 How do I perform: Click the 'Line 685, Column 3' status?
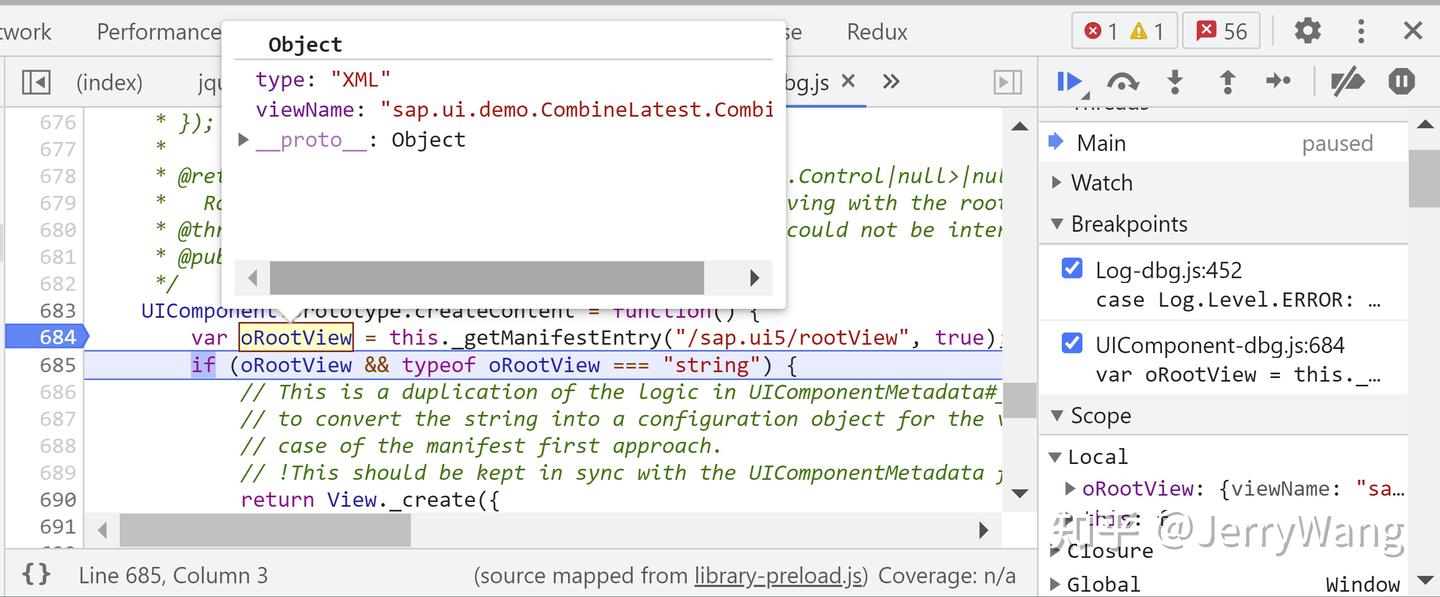[x=173, y=575]
